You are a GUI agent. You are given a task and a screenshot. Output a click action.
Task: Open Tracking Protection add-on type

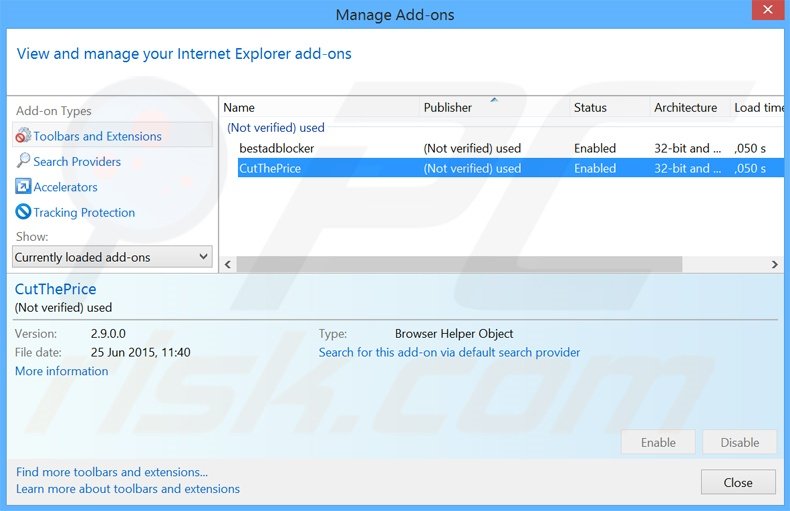[x=84, y=213]
